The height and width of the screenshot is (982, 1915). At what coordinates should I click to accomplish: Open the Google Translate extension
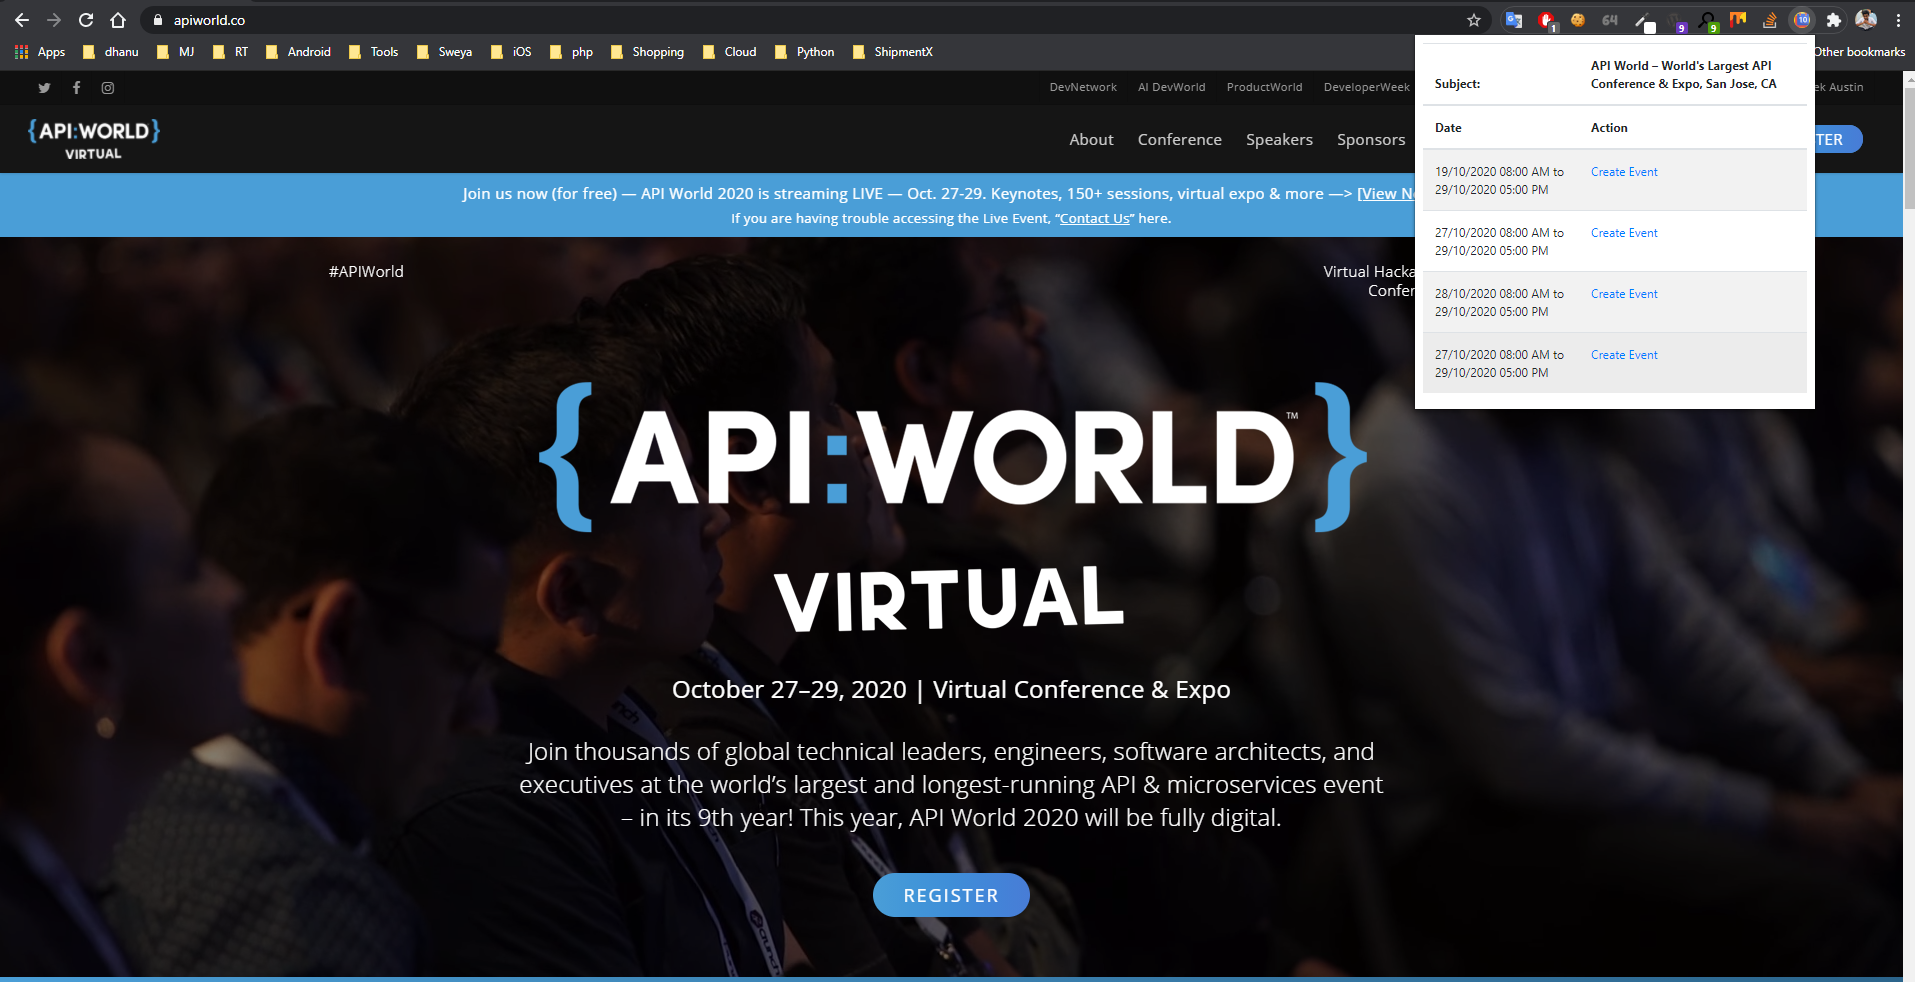pyautogui.click(x=1514, y=20)
